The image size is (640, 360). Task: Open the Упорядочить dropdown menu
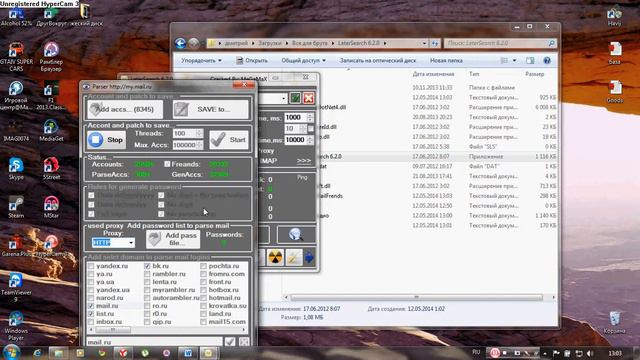pos(201,60)
